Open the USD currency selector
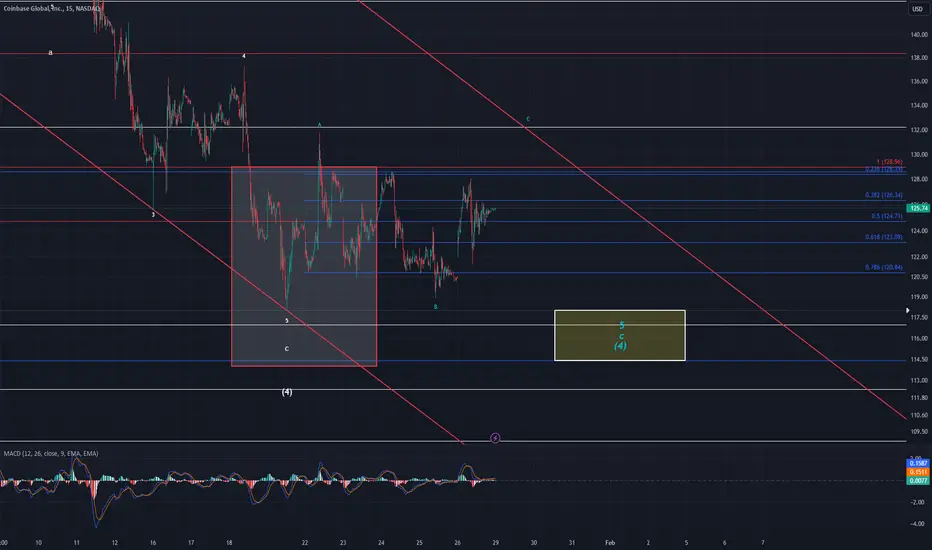This screenshot has height=550, width=932. [918, 9]
